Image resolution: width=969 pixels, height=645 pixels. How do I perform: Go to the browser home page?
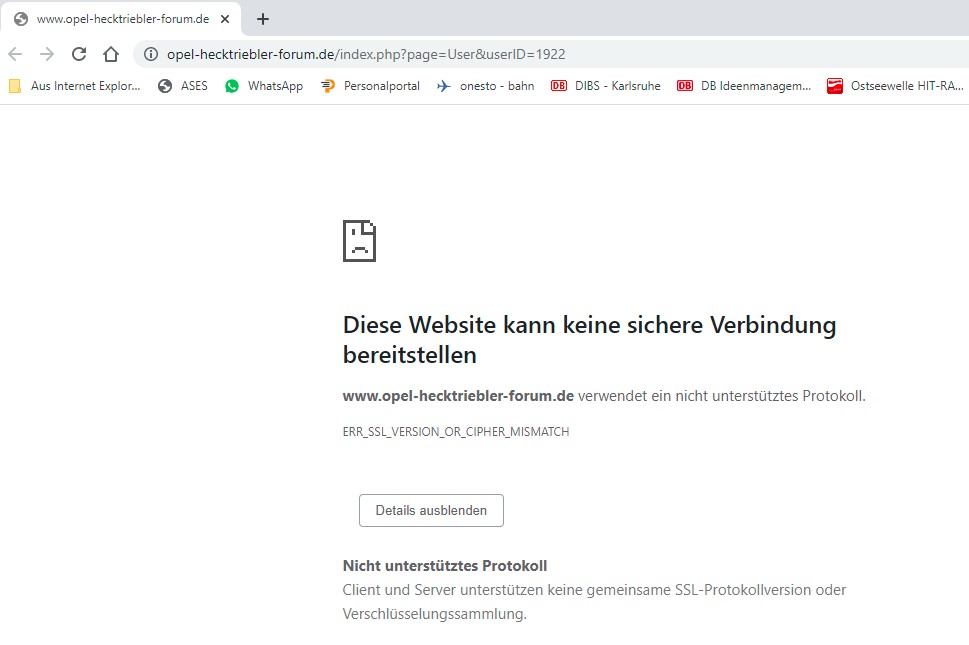point(111,54)
